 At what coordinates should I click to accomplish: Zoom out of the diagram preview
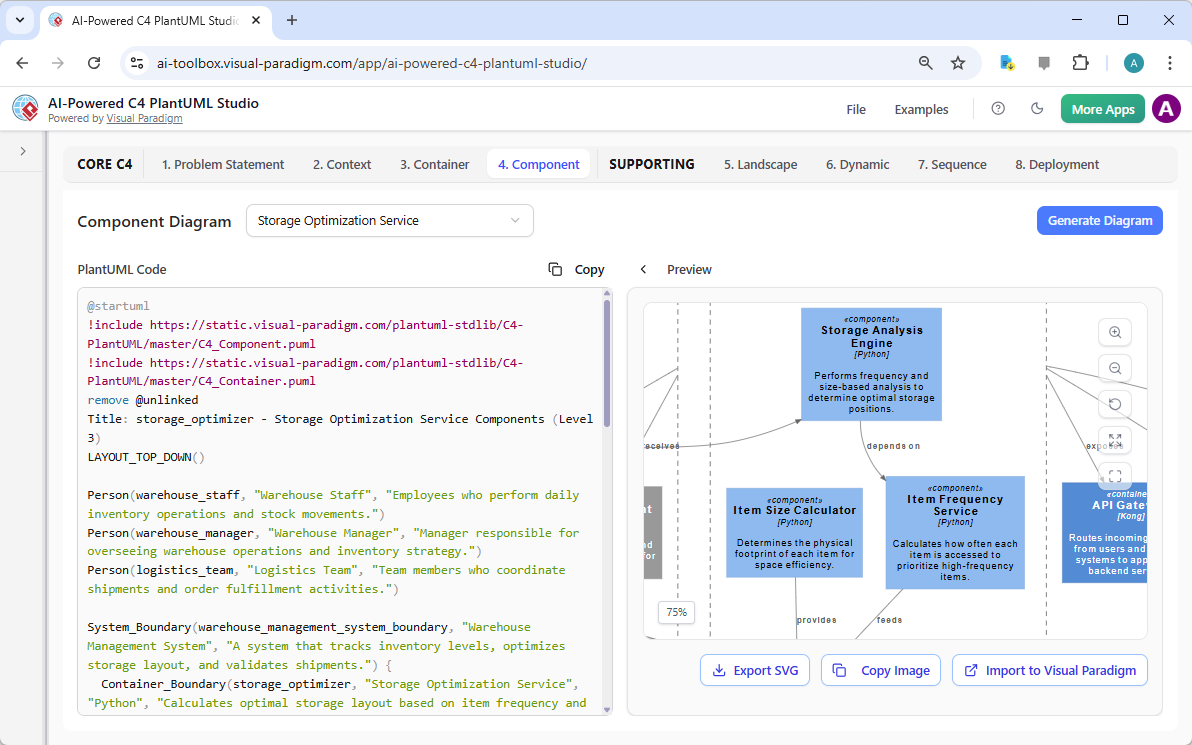(x=1115, y=368)
